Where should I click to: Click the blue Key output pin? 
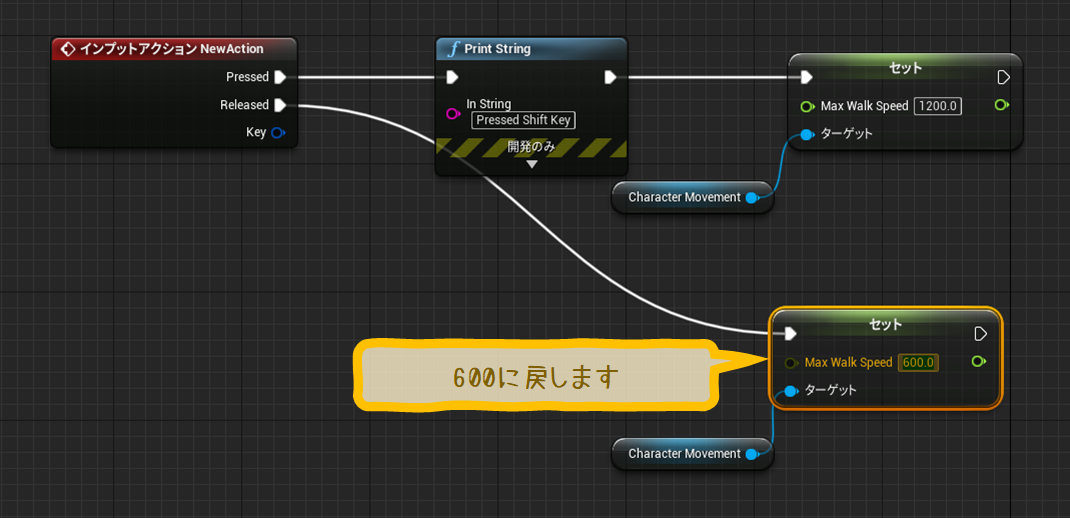[x=277, y=132]
